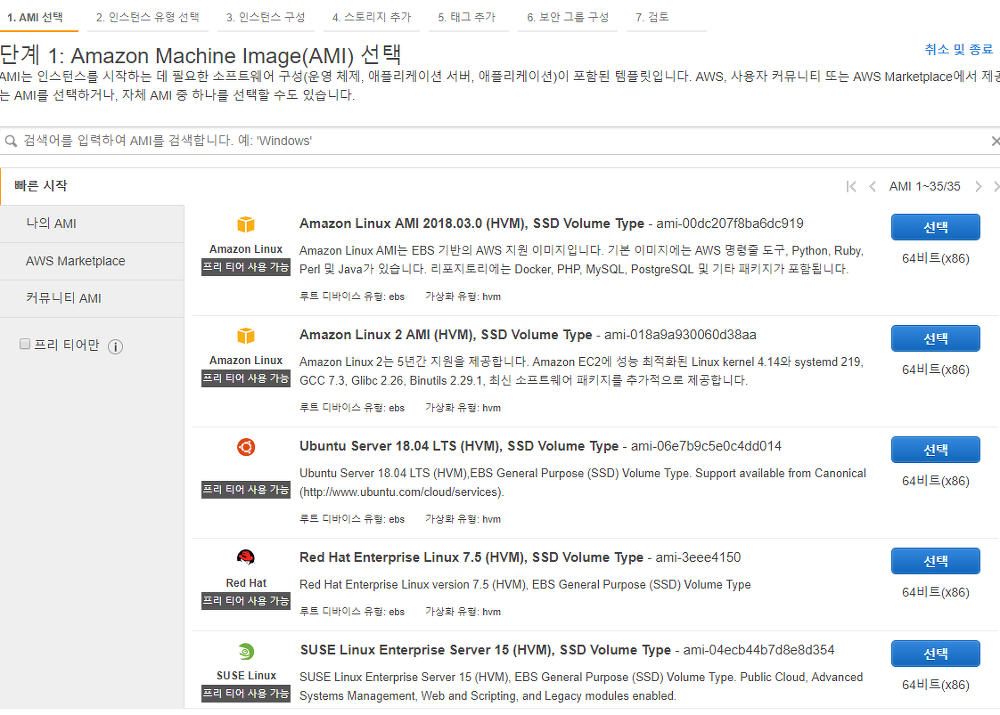The height and width of the screenshot is (715, 1000).
Task: Select Amazon Linux AMI 2018.03.0 with 선택 button
Action: pos(935,227)
